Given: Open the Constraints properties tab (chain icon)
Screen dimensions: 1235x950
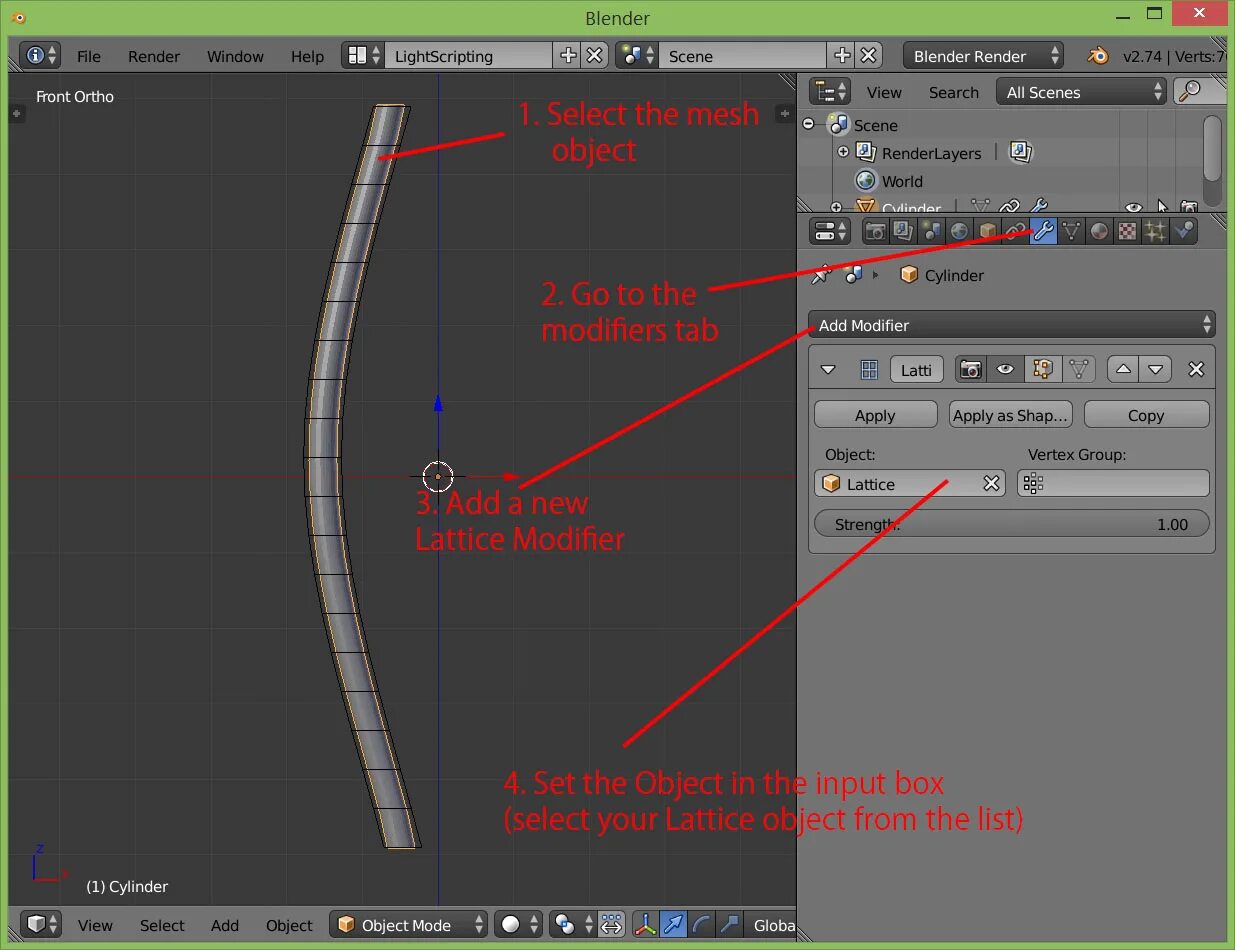Looking at the screenshot, I should [1015, 231].
